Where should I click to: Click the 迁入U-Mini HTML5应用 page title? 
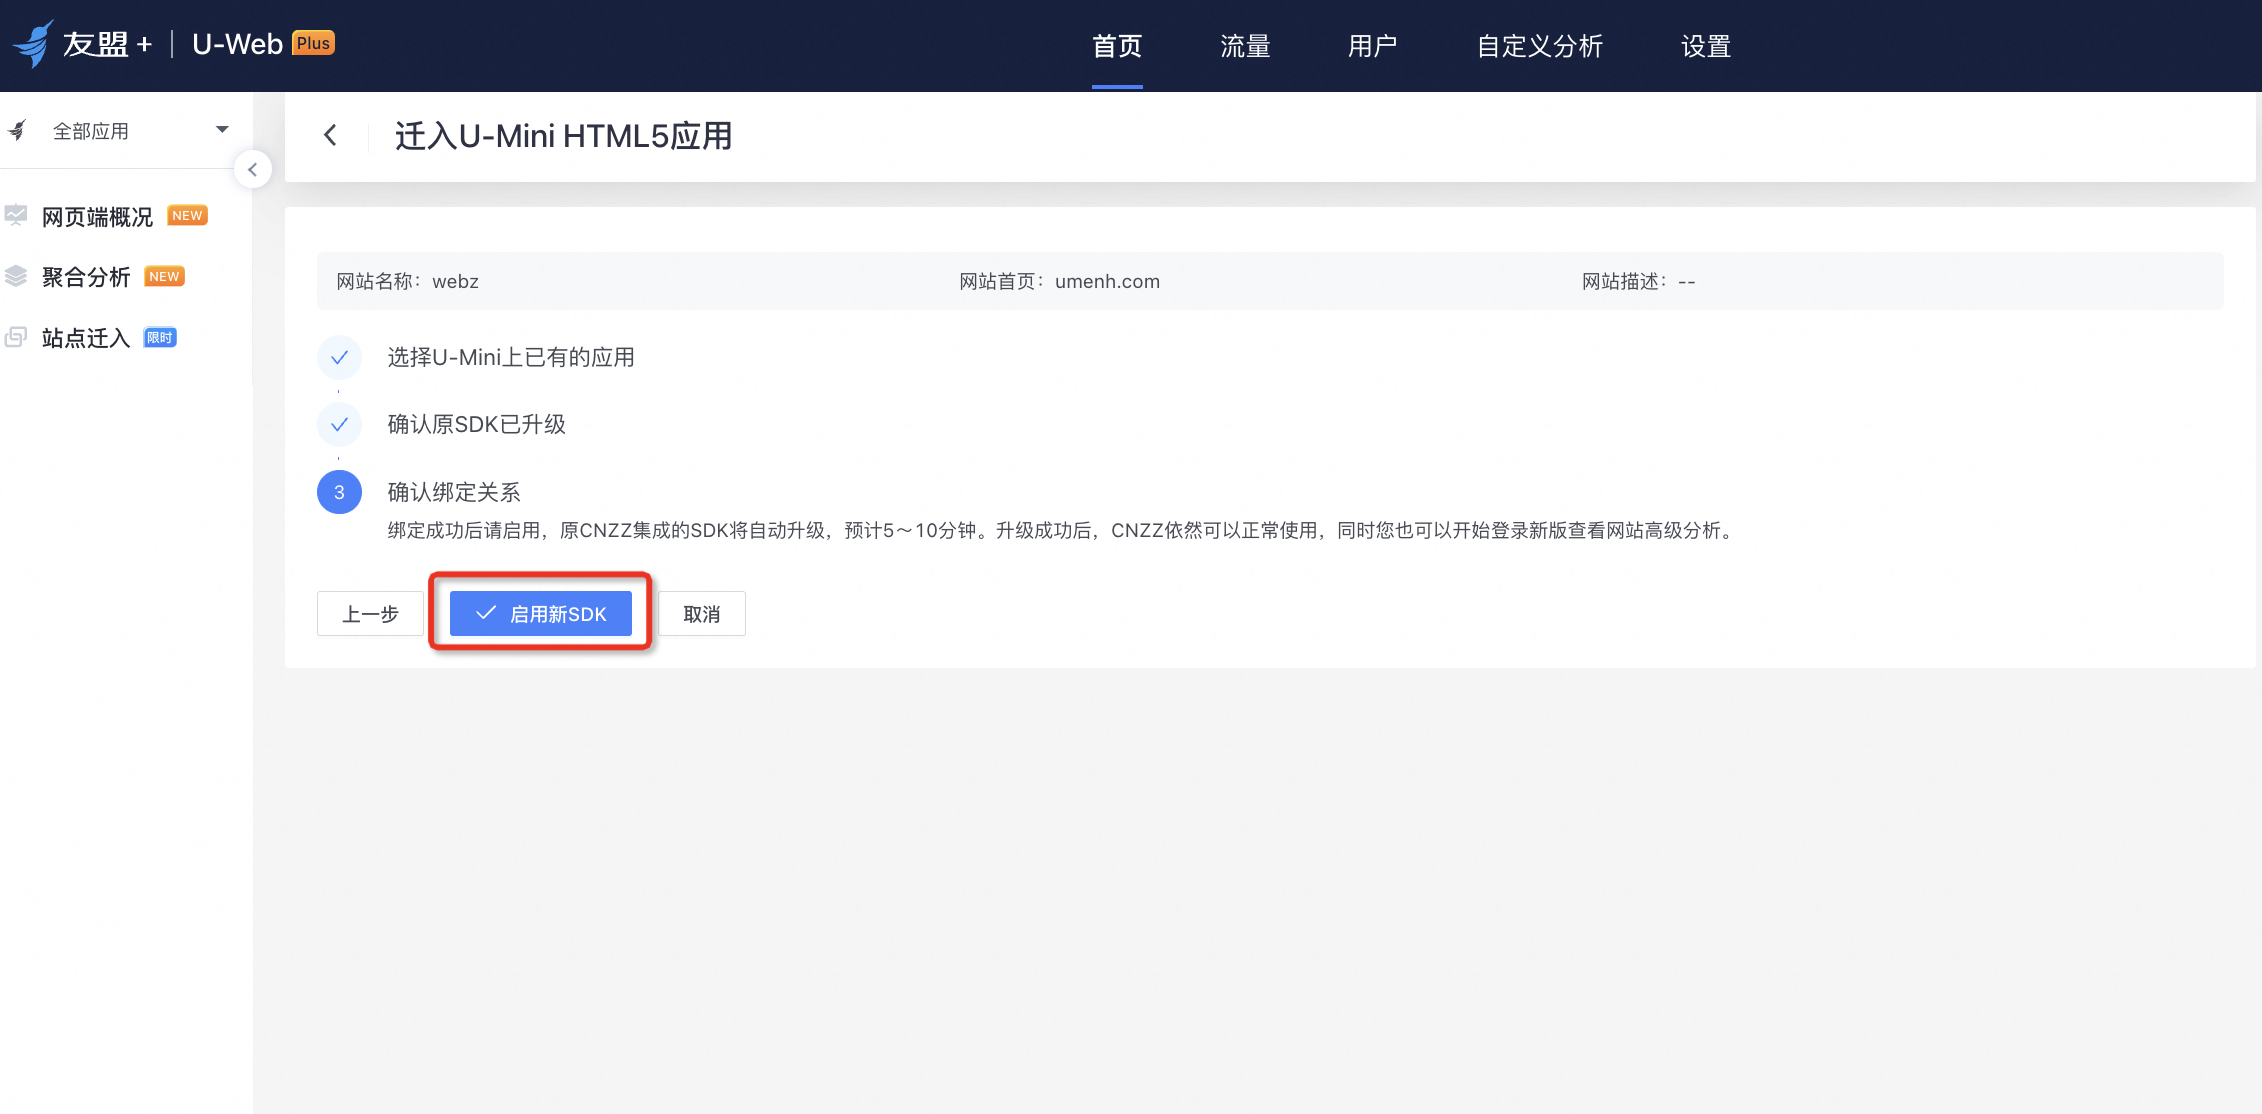[564, 136]
